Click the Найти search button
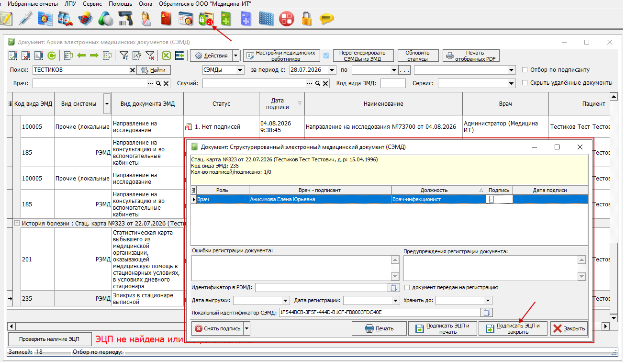The width and height of the screenshot is (624, 363). (154, 70)
